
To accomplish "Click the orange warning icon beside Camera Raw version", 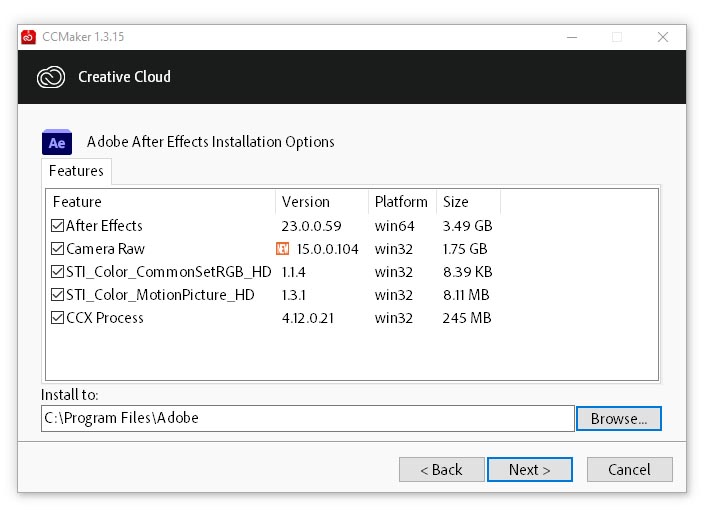I will pyautogui.click(x=283, y=248).
